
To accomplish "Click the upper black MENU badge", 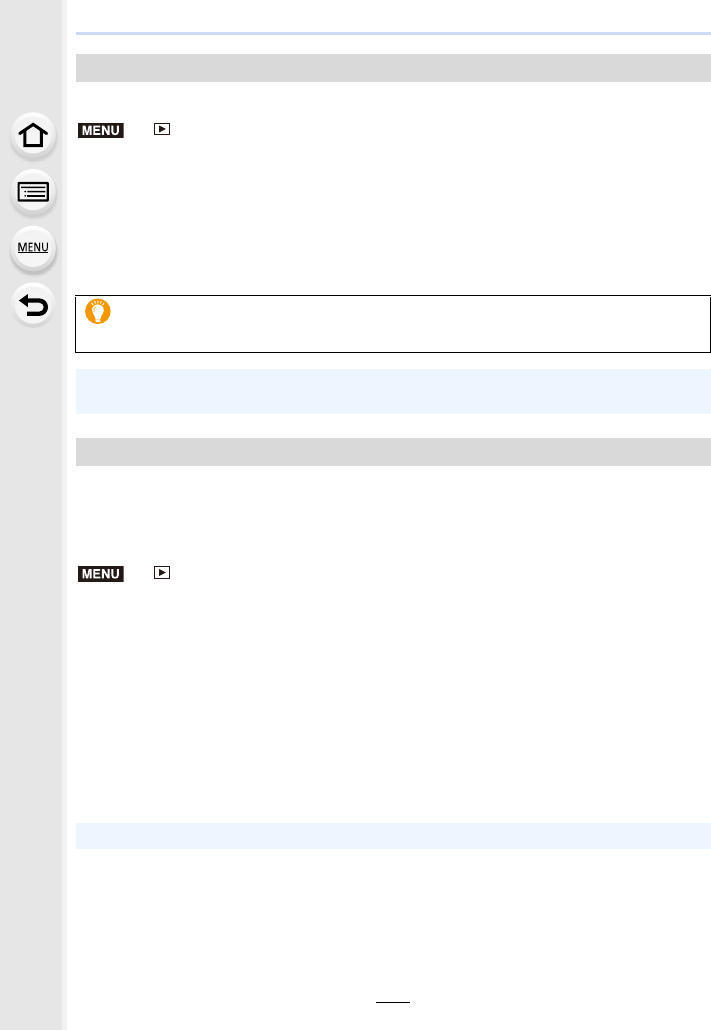I will click(x=101, y=130).
